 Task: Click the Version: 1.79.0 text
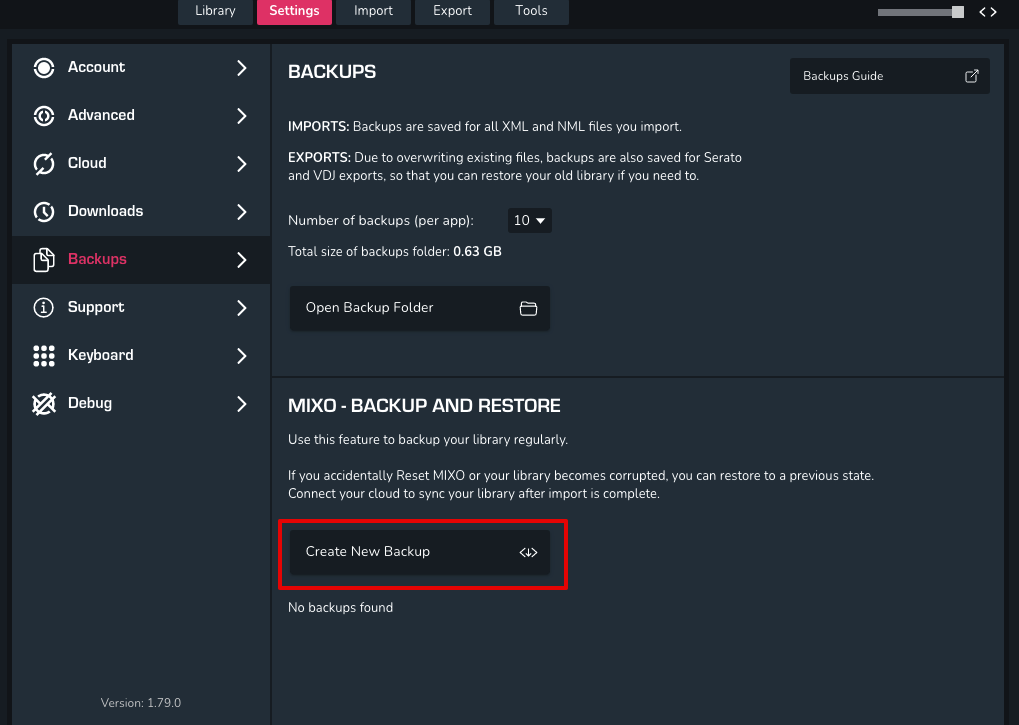pyautogui.click(x=141, y=703)
